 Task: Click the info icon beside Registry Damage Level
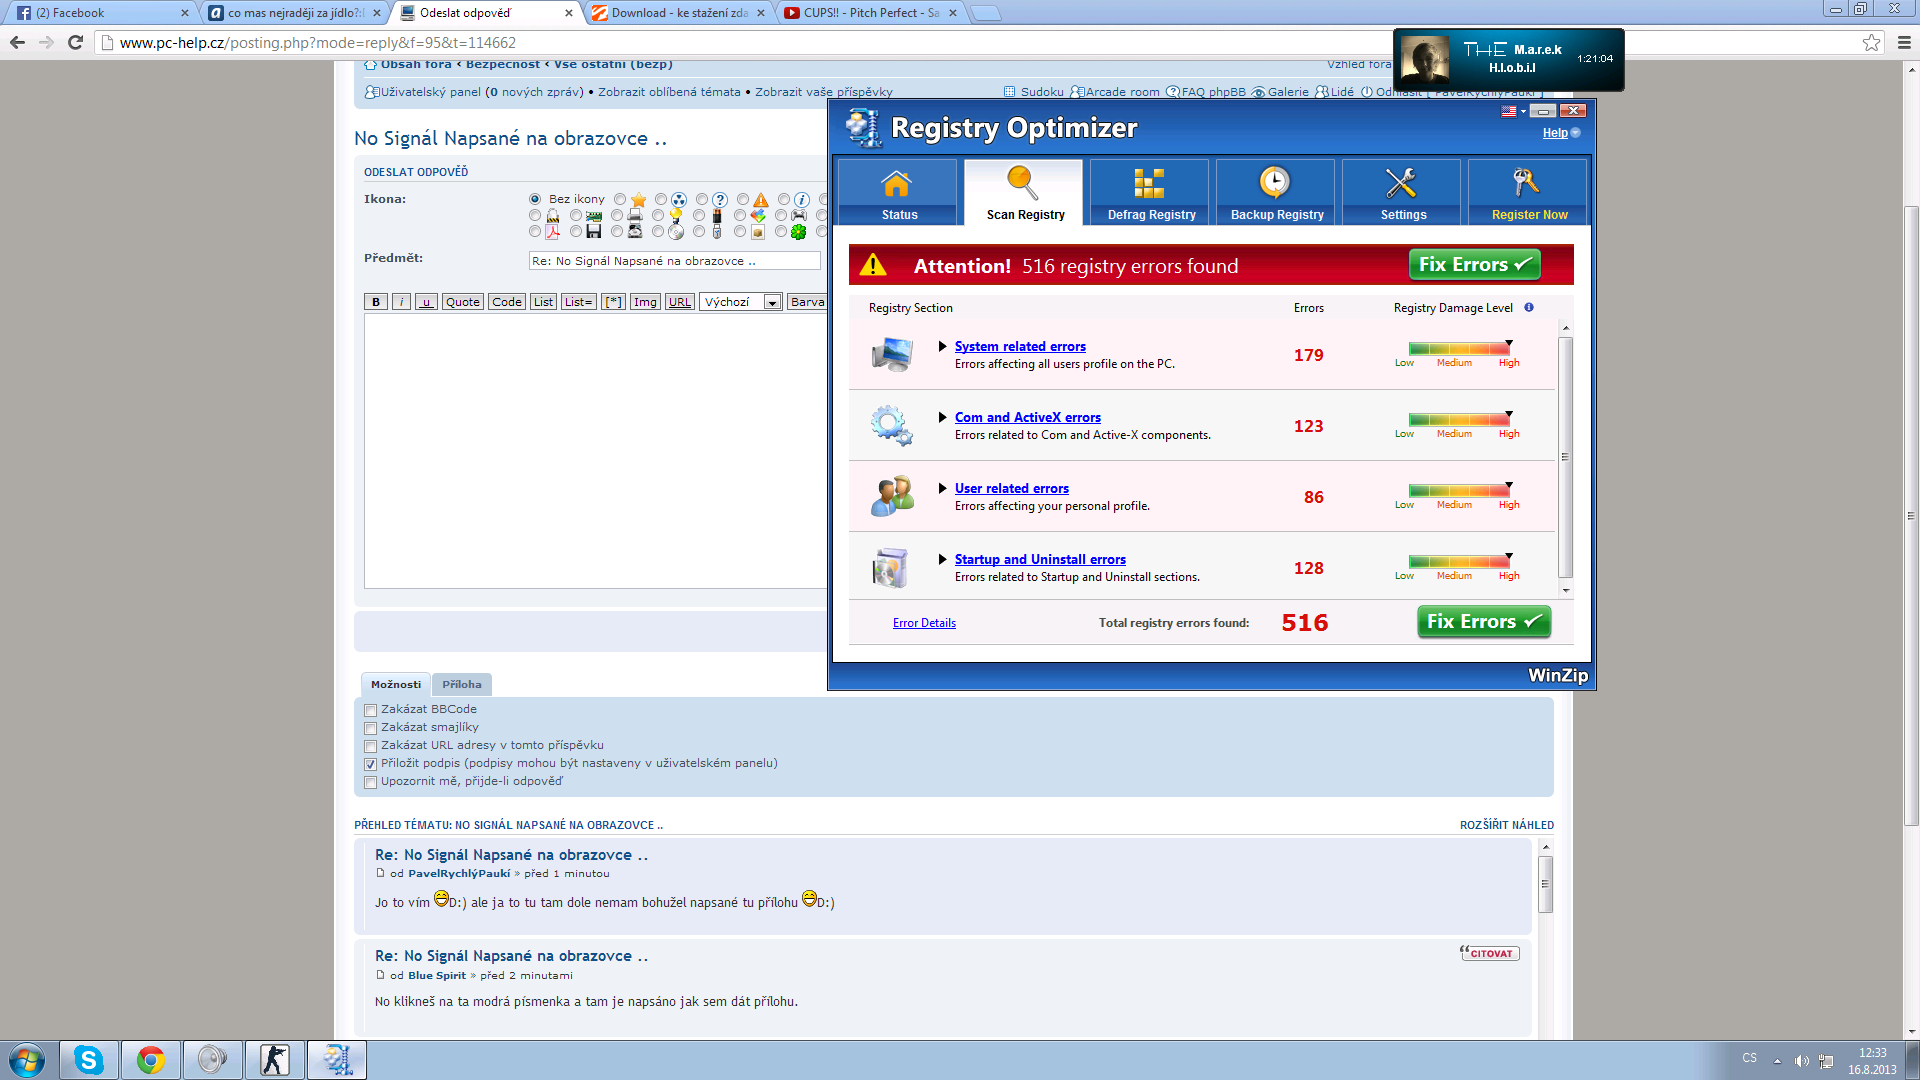[1529, 308]
